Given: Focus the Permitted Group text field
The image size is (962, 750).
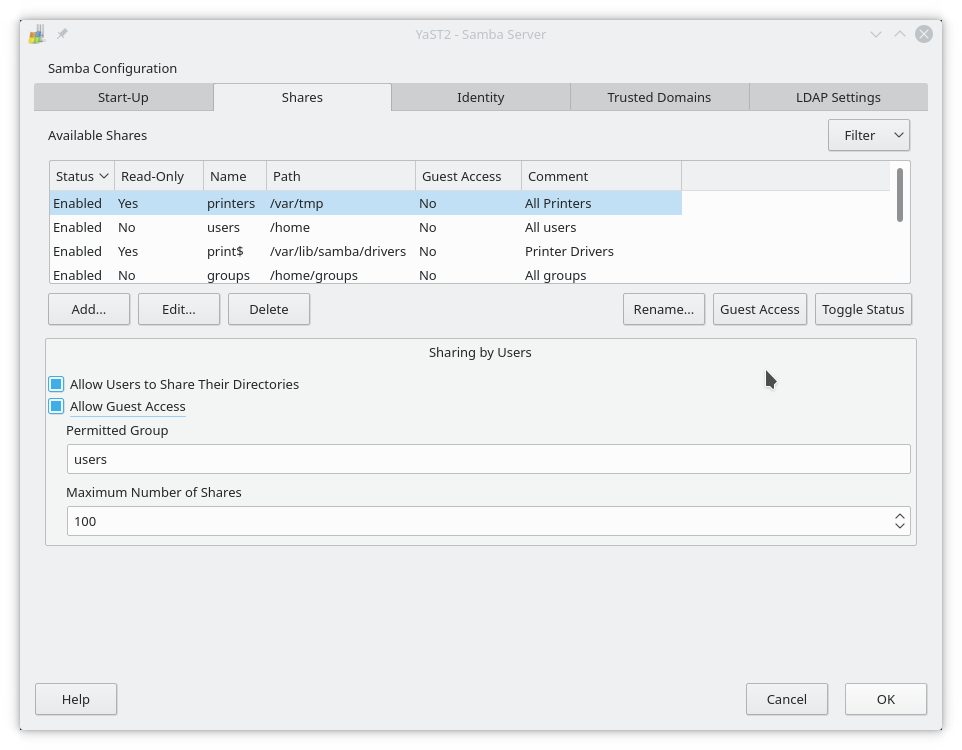Looking at the screenshot, I should pyautogui.click(x=488, y=459).
